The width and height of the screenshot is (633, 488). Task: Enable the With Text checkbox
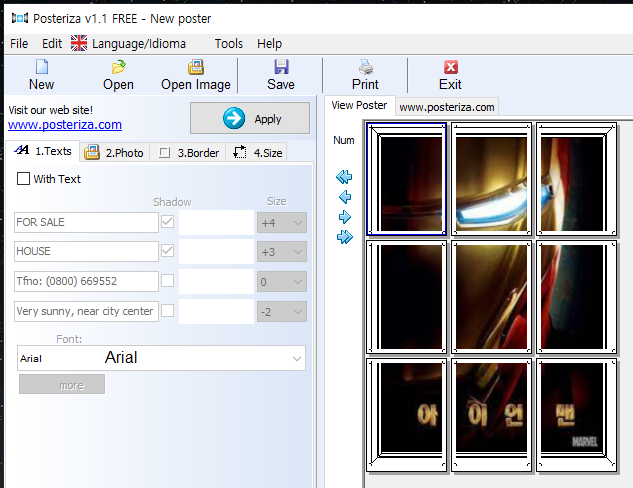(x=23, y=178)
